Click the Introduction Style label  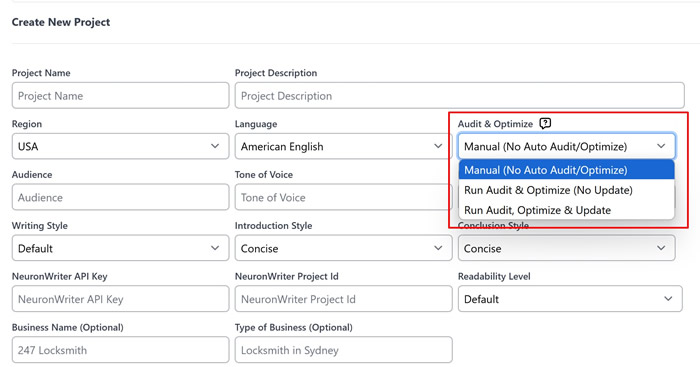click(x=274, y=226)
